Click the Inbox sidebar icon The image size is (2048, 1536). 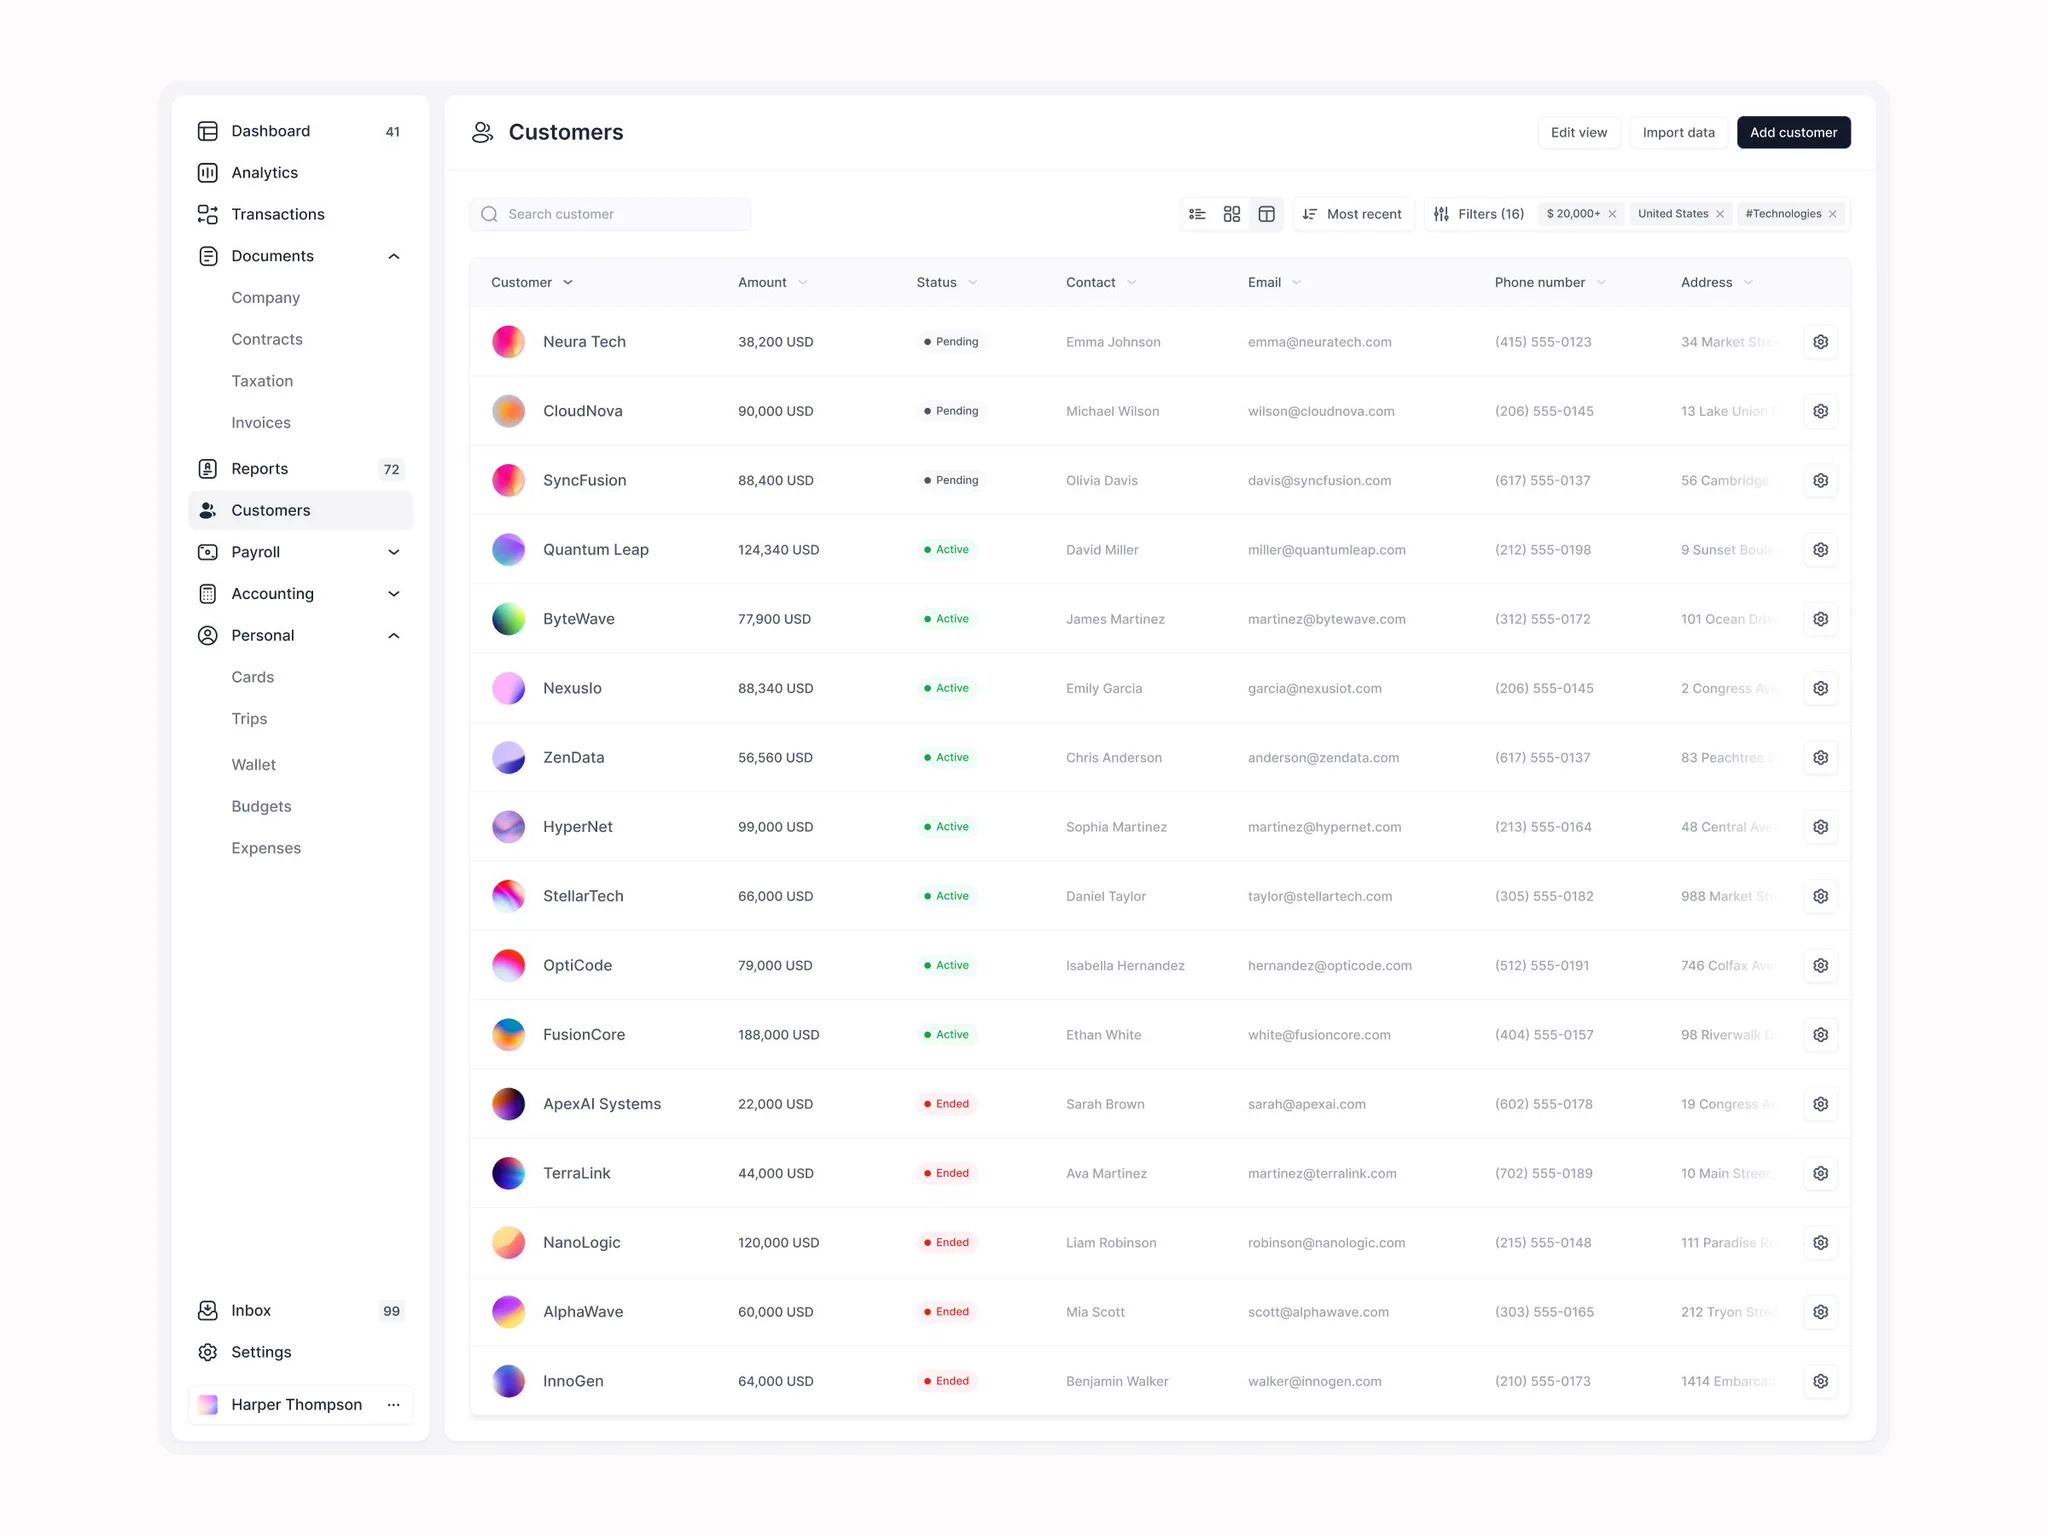pos(208,1311)
